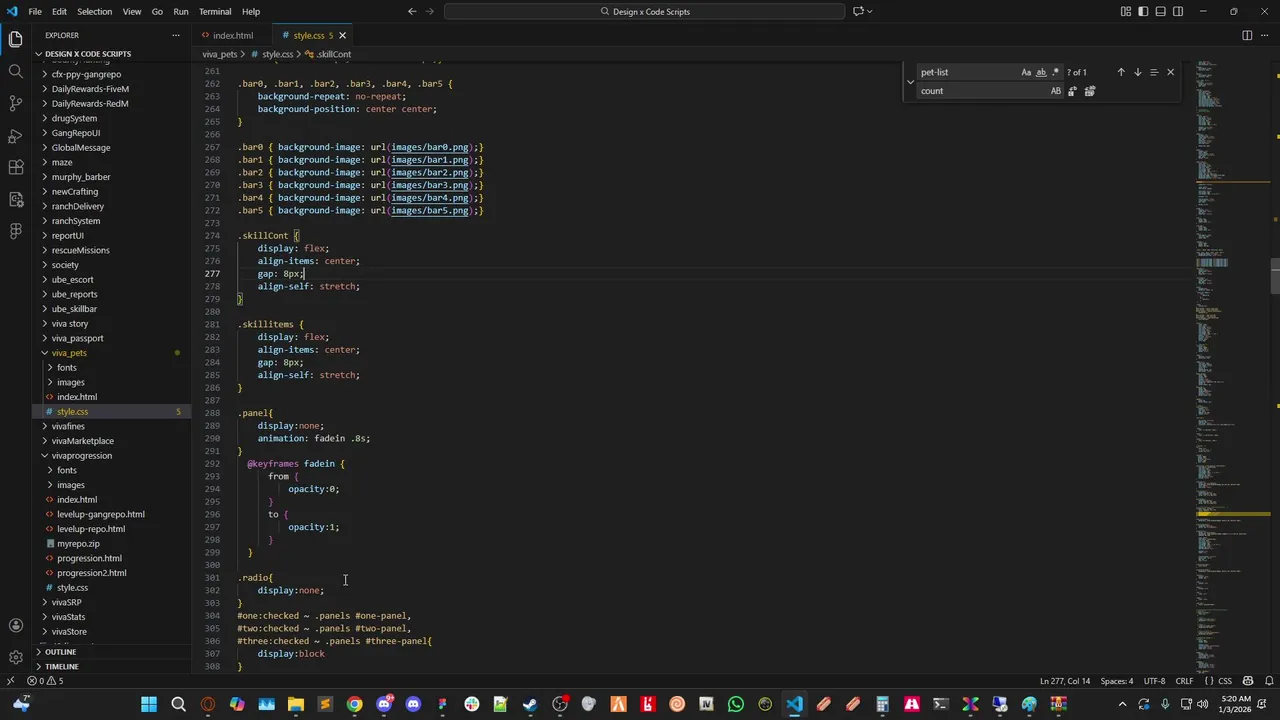
Task: Click viva_pets in the breadcrumb
Action: click(x=219, y=54)
